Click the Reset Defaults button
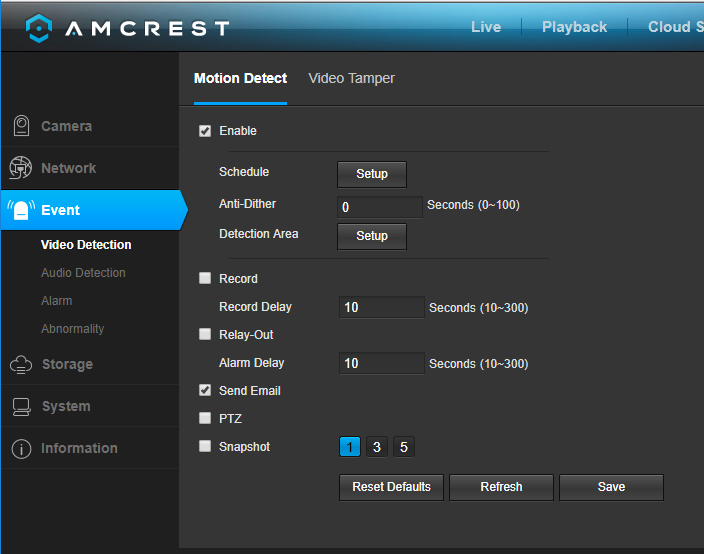The width and height of the screenshot is (704, 554). 391,487
